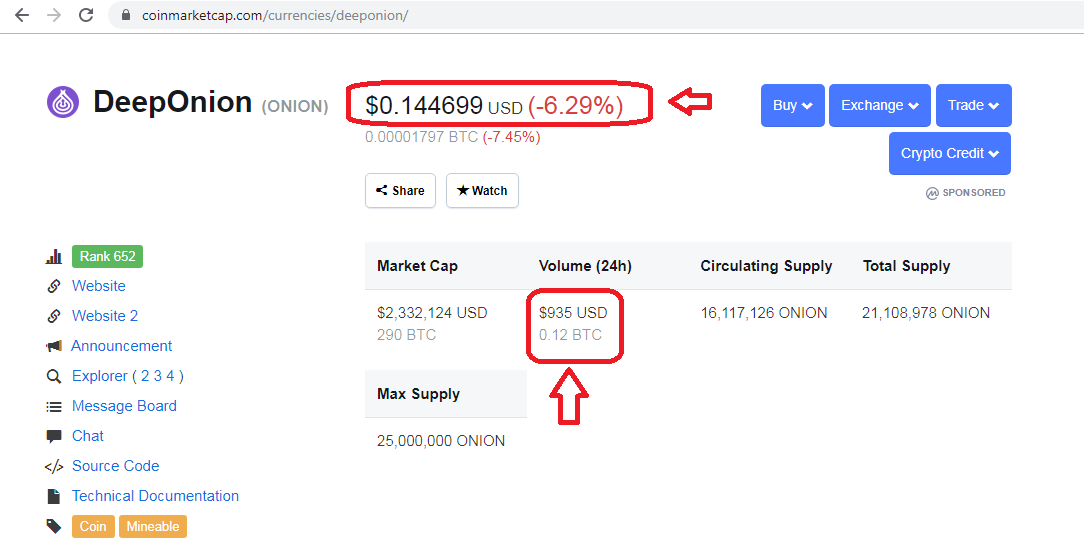Click the Mineable tag
1084x555 pixels.
[x=153, y=527]
